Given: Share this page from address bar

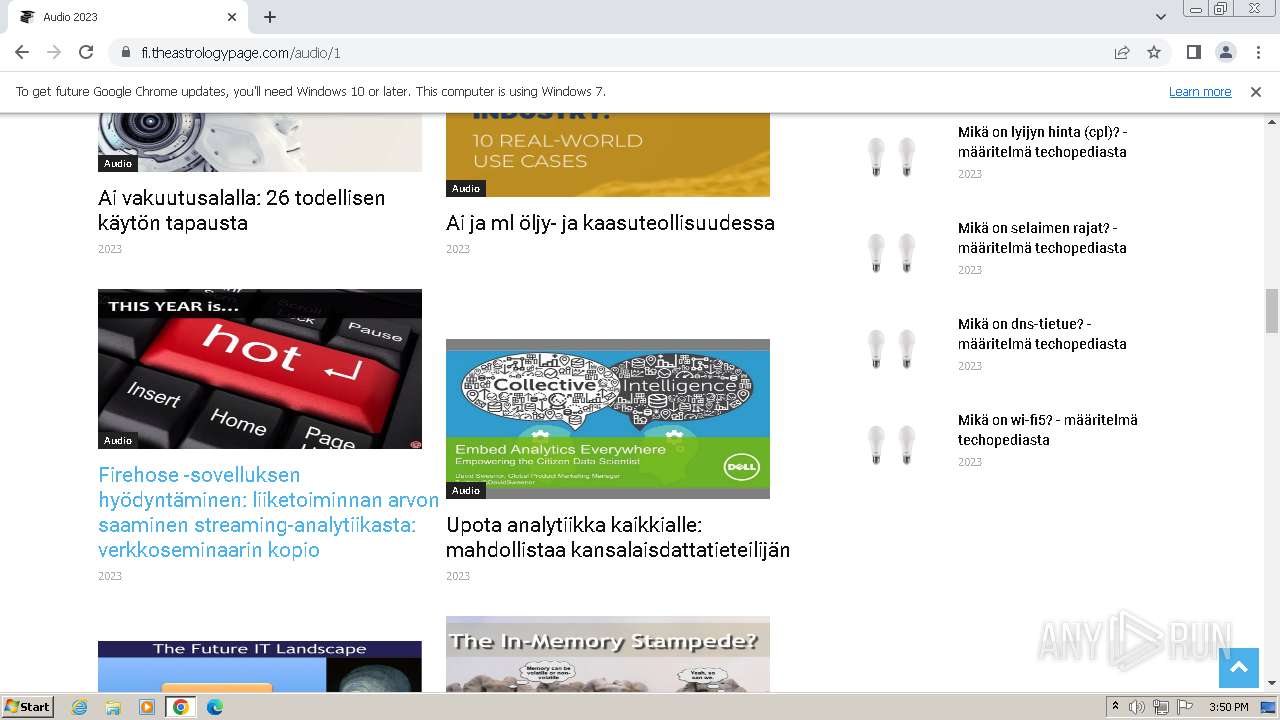Looking at the screenshot, I should [x=1122, y=52].
